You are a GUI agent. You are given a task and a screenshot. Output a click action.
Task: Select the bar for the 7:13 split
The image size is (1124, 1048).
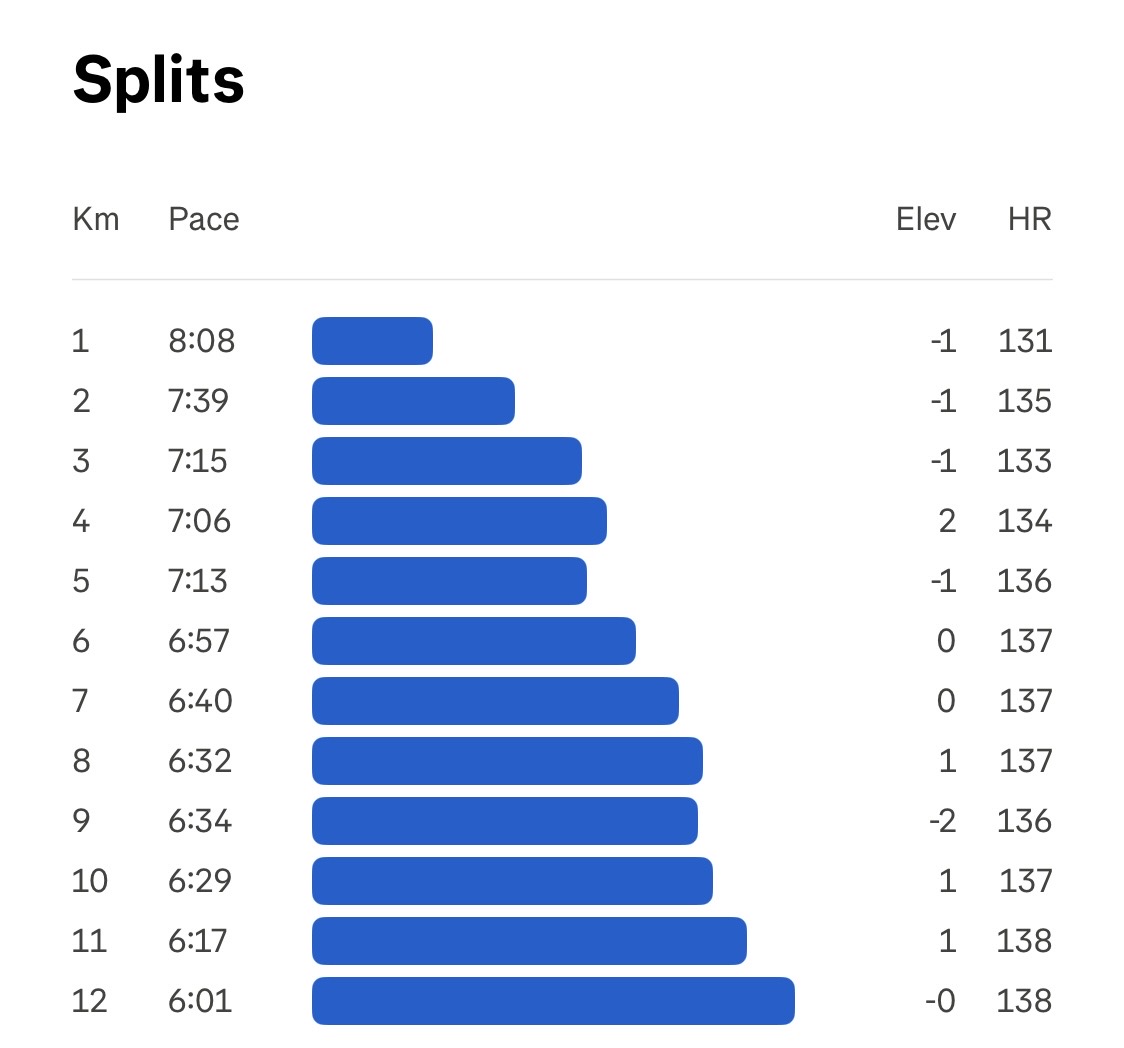click(x=449, y=581)
